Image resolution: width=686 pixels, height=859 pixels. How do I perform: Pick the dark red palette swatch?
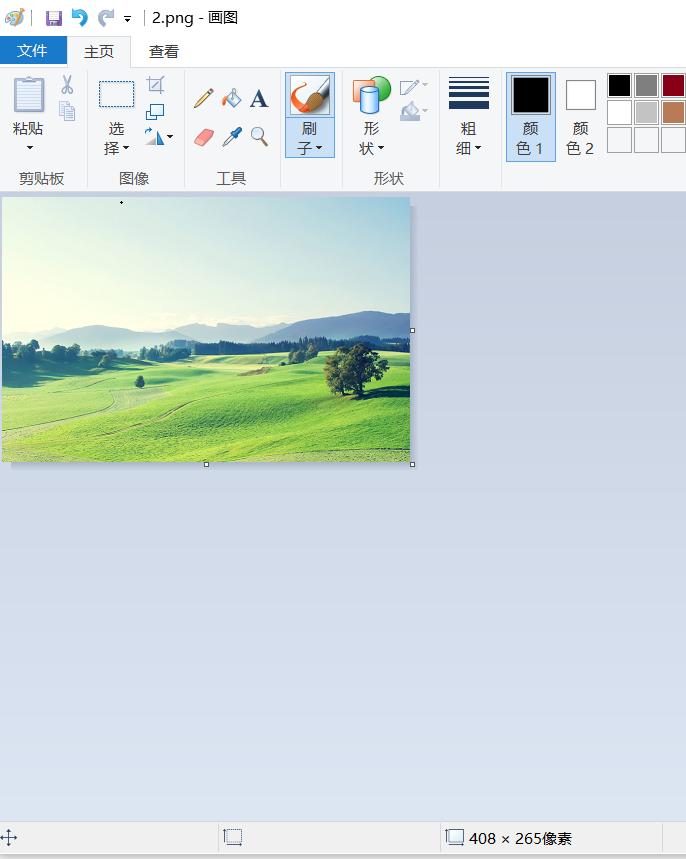click(673, 85)
